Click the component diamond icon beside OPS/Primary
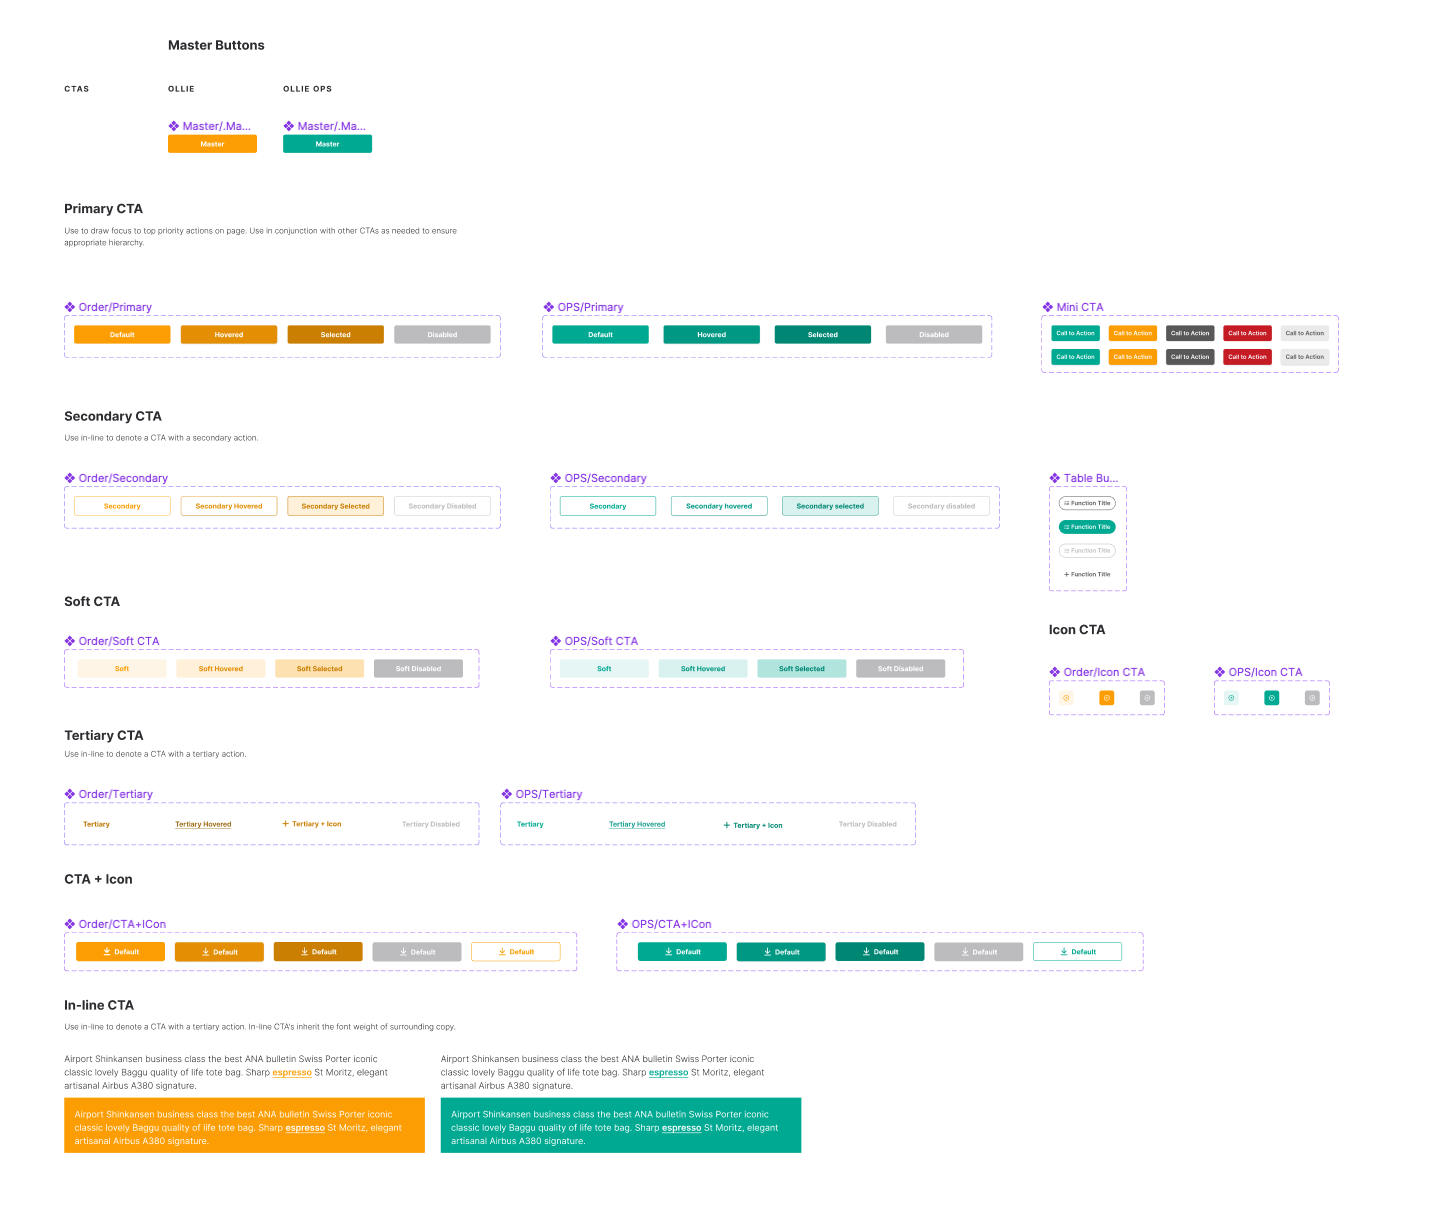The height and width of the screenshot is (1217, 1445). [x=549, y=307]
